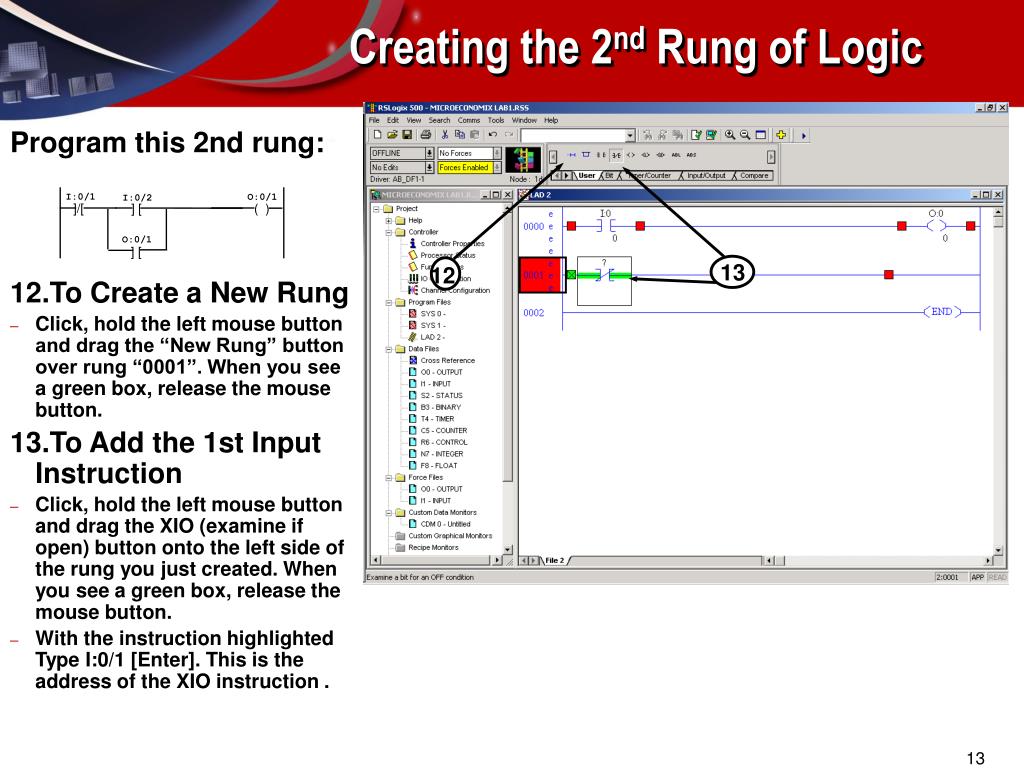Click the Undo arrow icon

coord(493,135)
